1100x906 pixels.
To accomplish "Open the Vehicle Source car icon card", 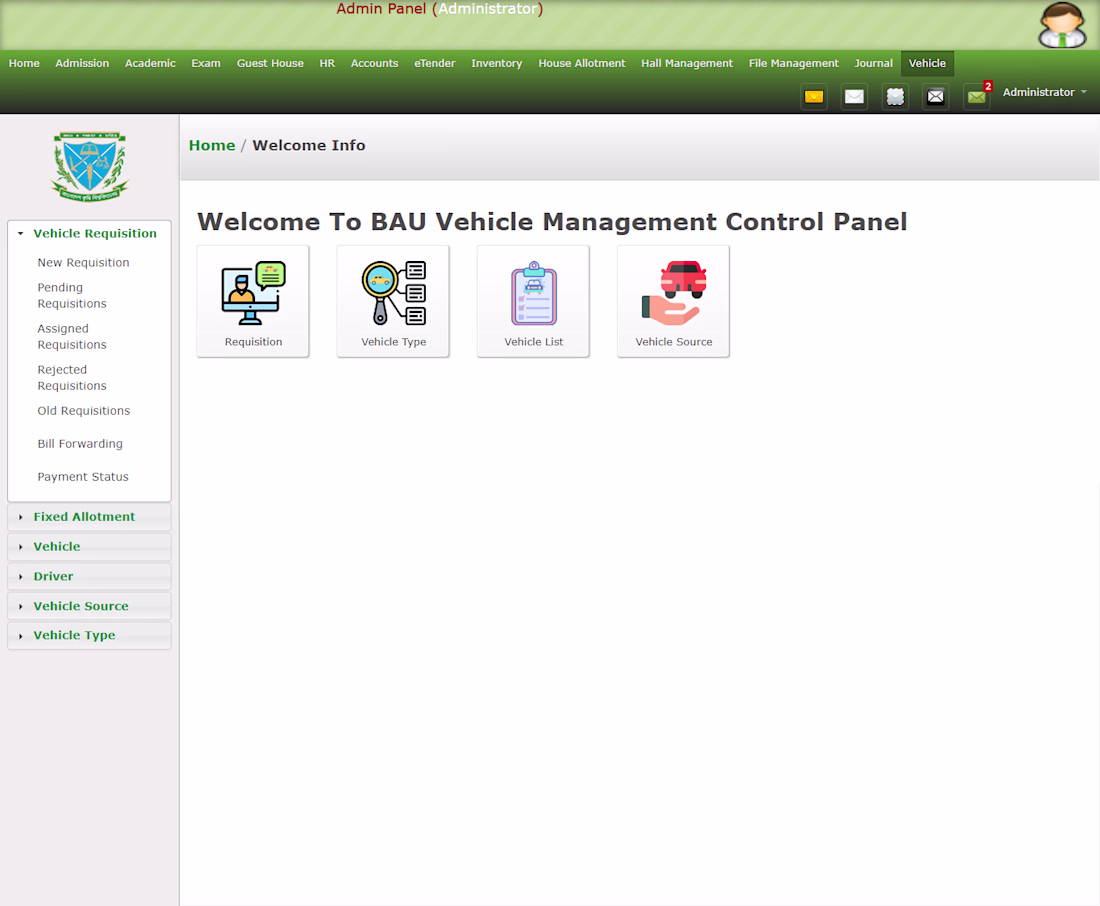I will [673, 301].
